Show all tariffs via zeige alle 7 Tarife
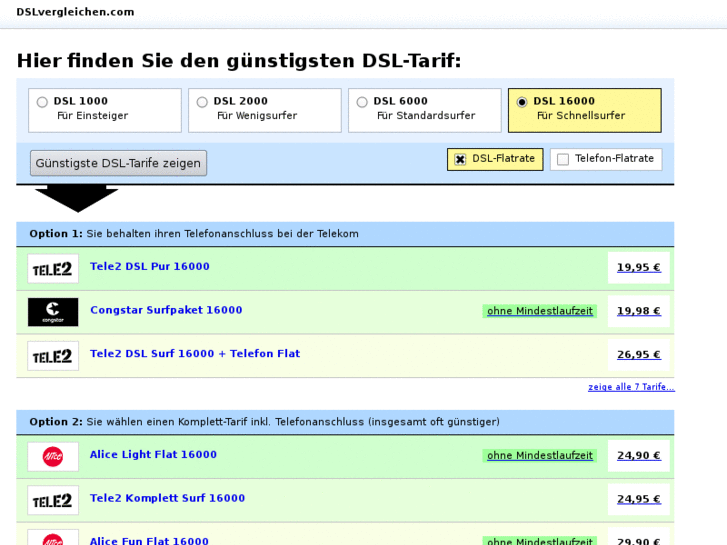Screen dimensions: 727x545 [x=631, y=387]
